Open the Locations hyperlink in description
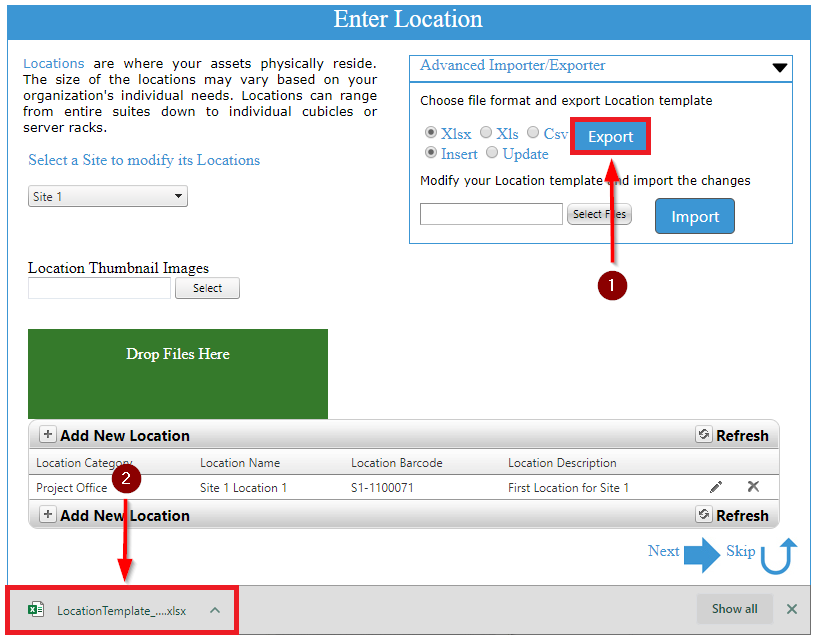This screenshot has width=817, height=641. [54, 64]
